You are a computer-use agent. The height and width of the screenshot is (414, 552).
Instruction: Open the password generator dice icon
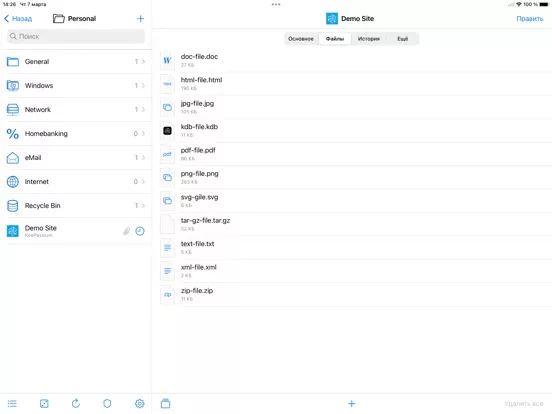[44, 403]
